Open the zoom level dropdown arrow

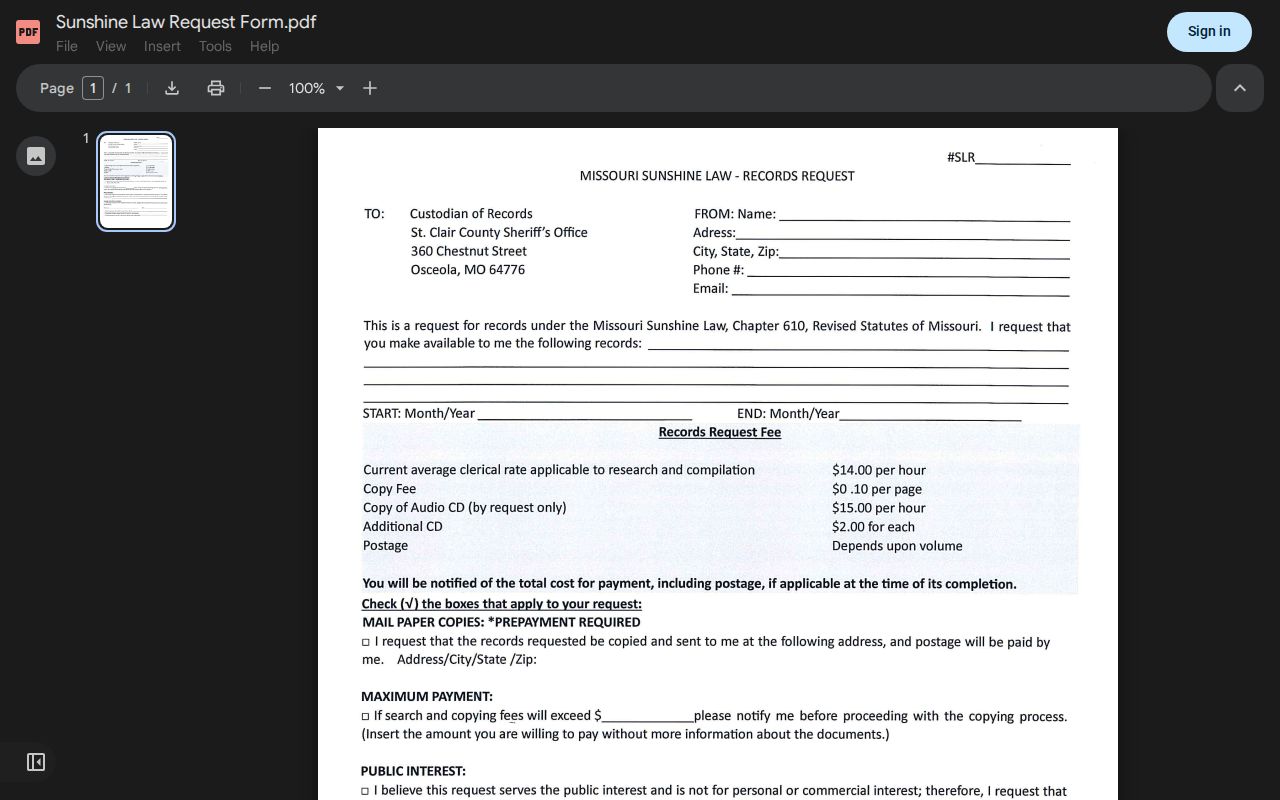click(x=340, y=88)
